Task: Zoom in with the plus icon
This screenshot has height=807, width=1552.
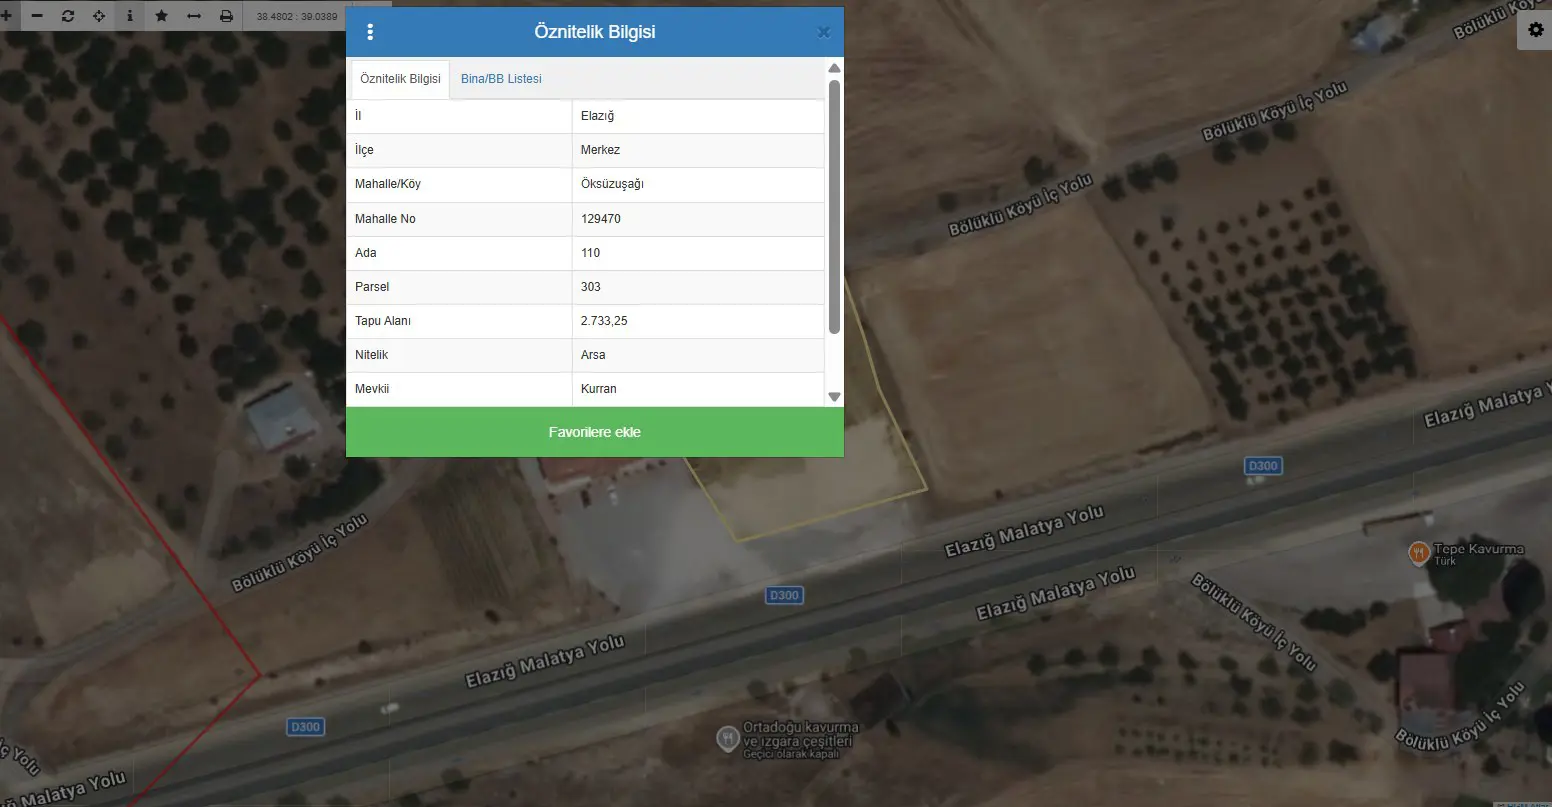Action: [x=7, y=16]
